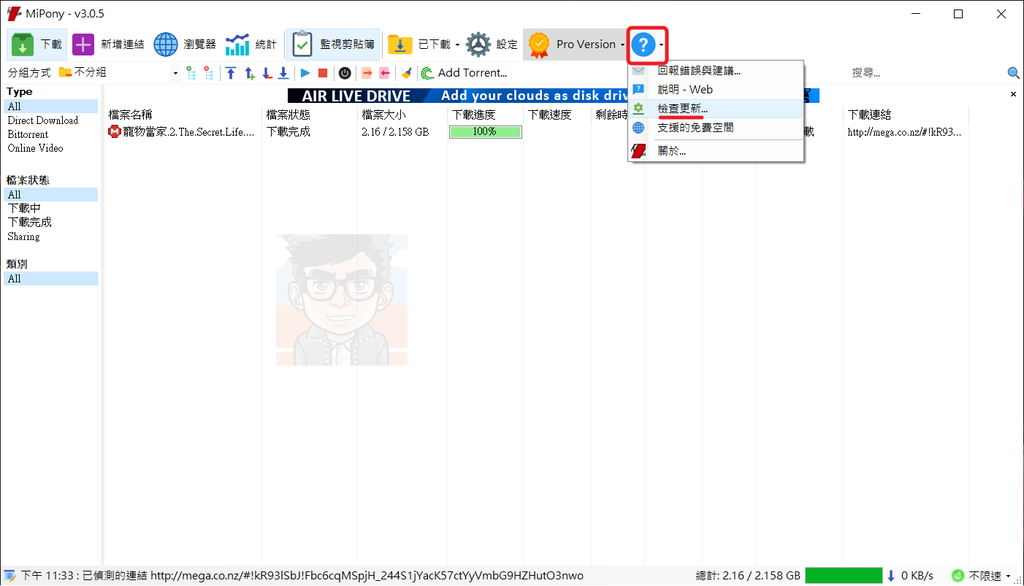Image resolution: width=1024 pixels, height=586 pixels.
Task: Click the magnifier search icon
Action: (x=1013, y=73)
